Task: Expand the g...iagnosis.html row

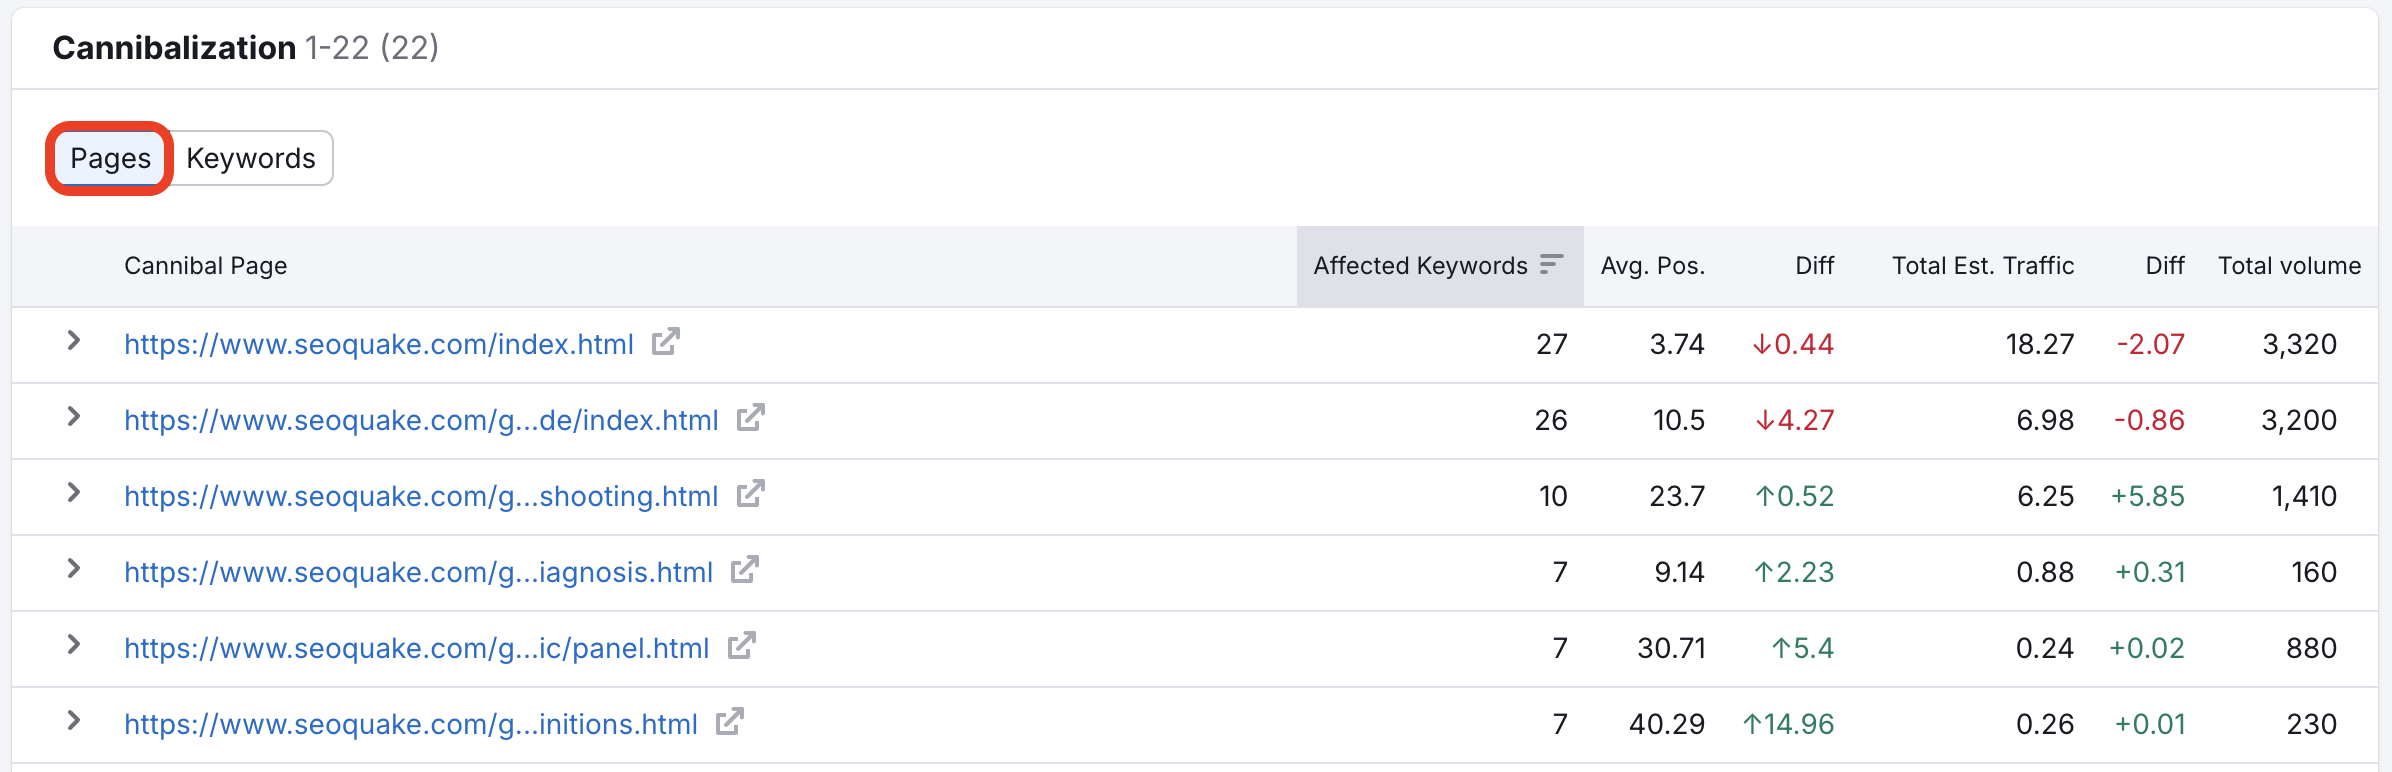Action: [x=73, y=569]
